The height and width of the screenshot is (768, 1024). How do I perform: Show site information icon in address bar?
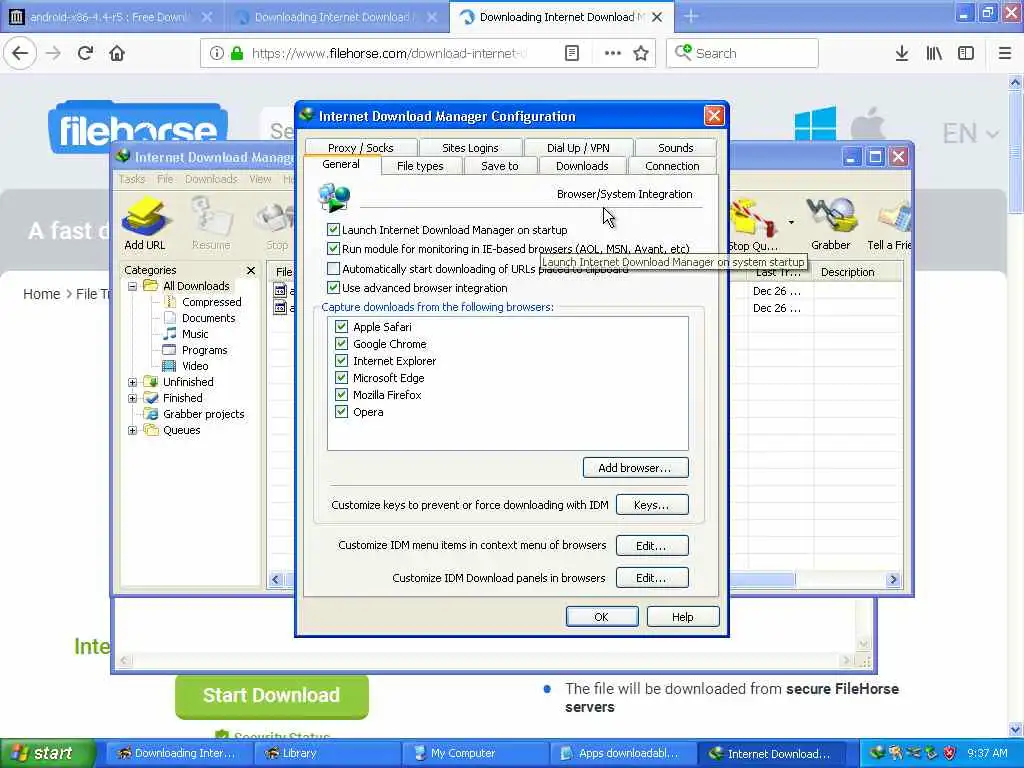(x=217, y=54)
